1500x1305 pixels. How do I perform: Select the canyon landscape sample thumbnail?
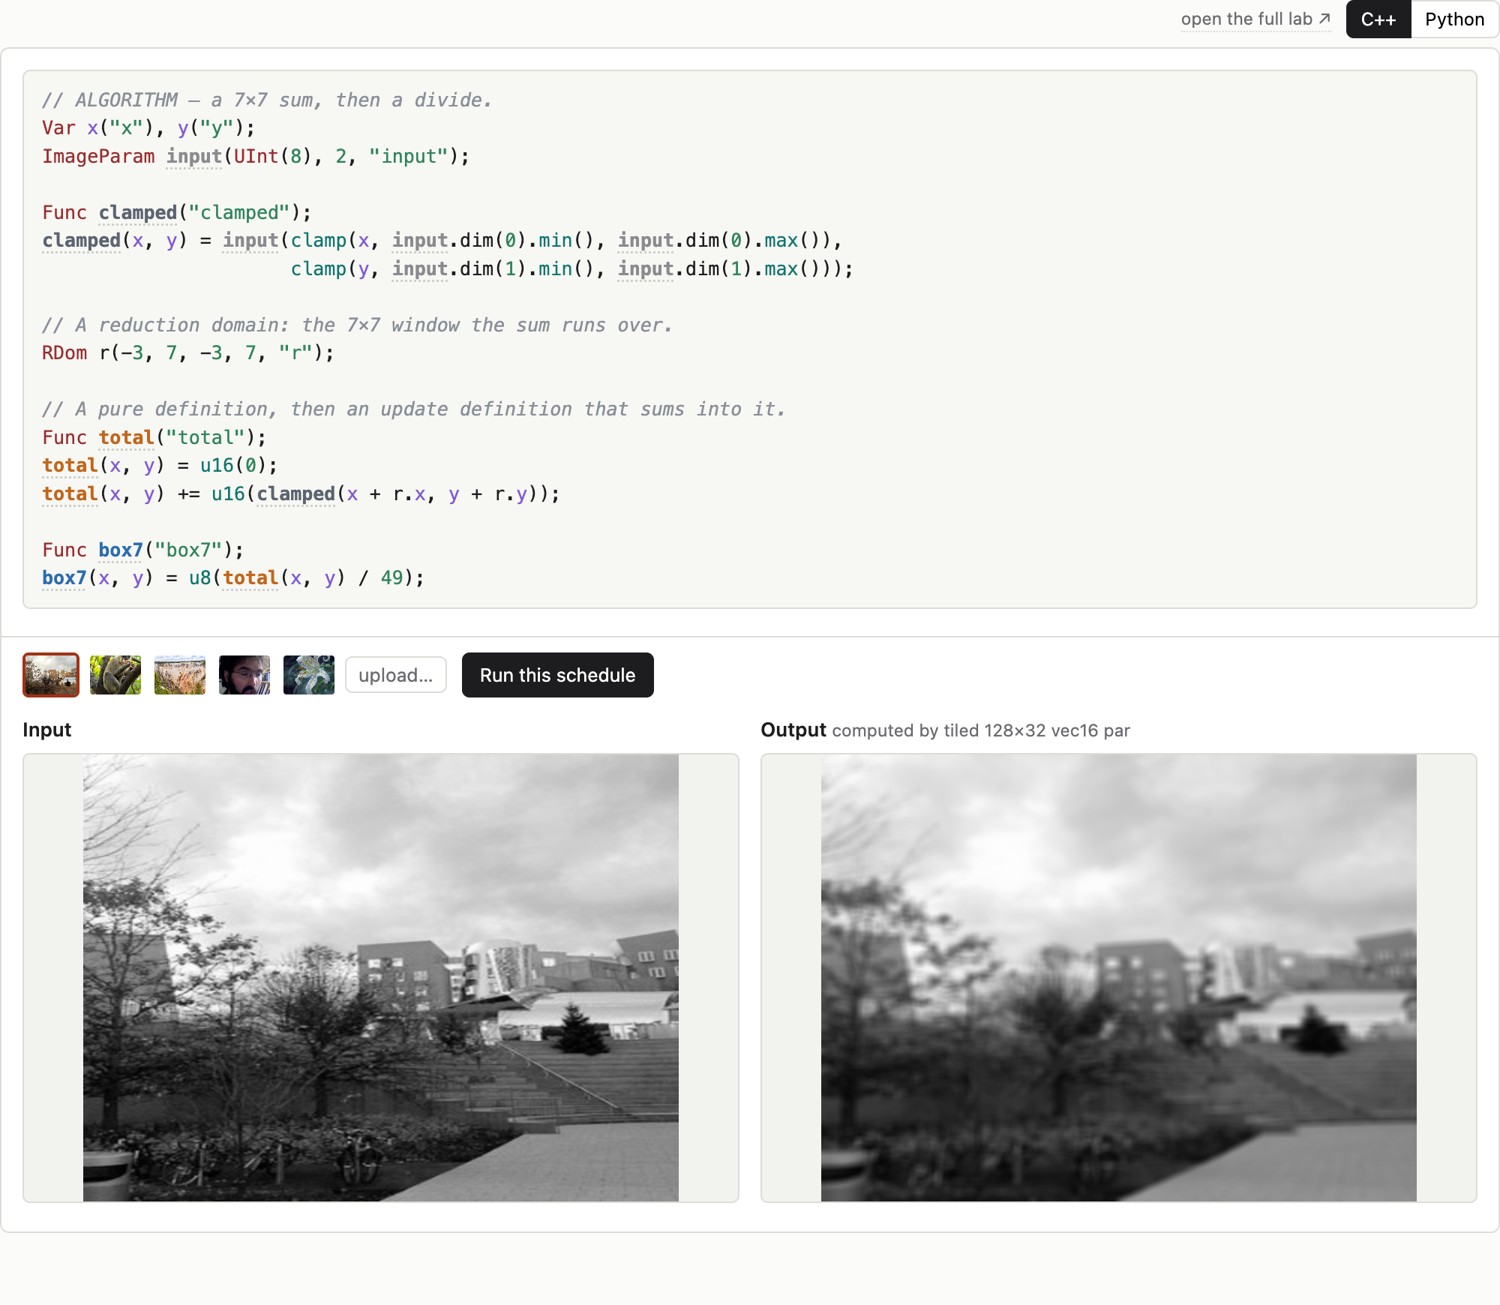180,675
